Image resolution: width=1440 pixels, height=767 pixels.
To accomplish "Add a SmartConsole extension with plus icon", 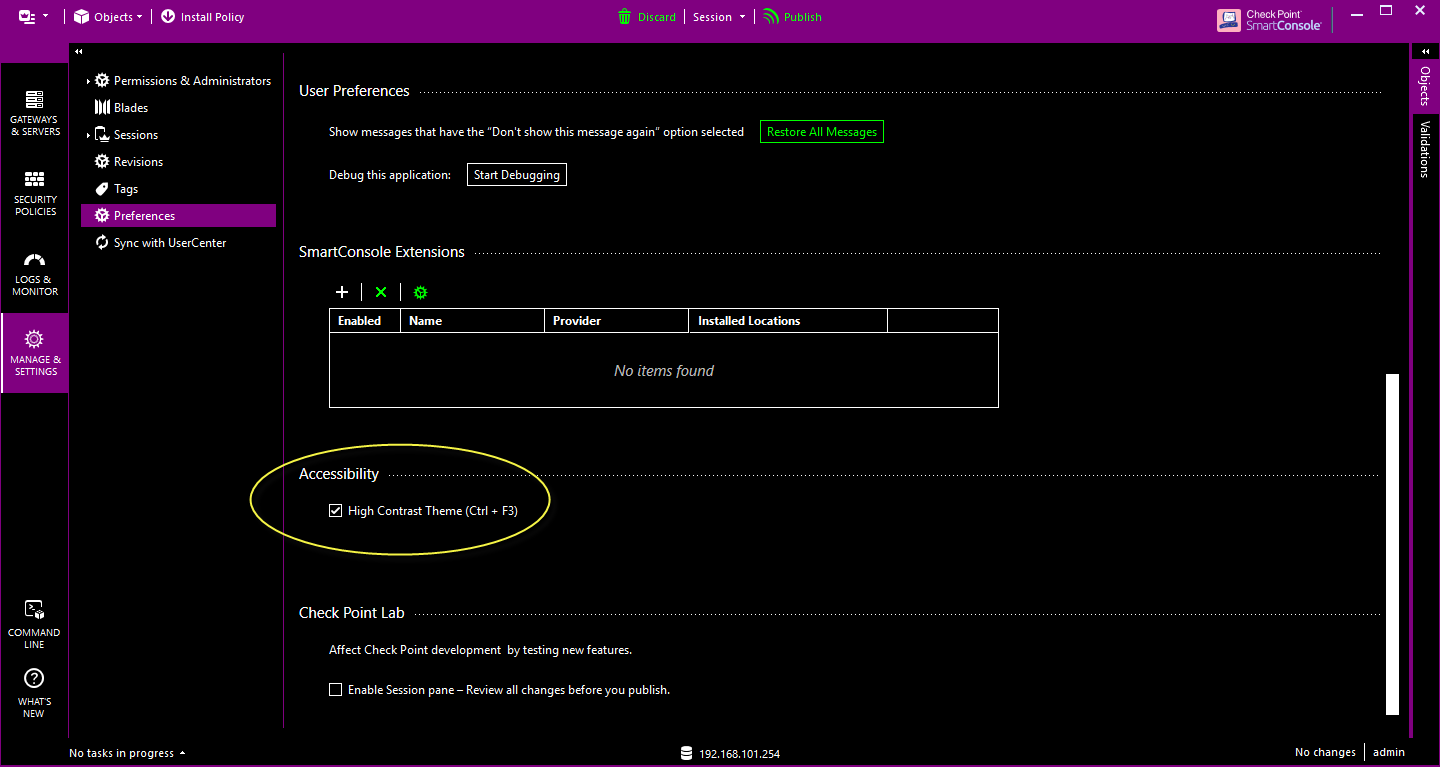I will 342,292.
